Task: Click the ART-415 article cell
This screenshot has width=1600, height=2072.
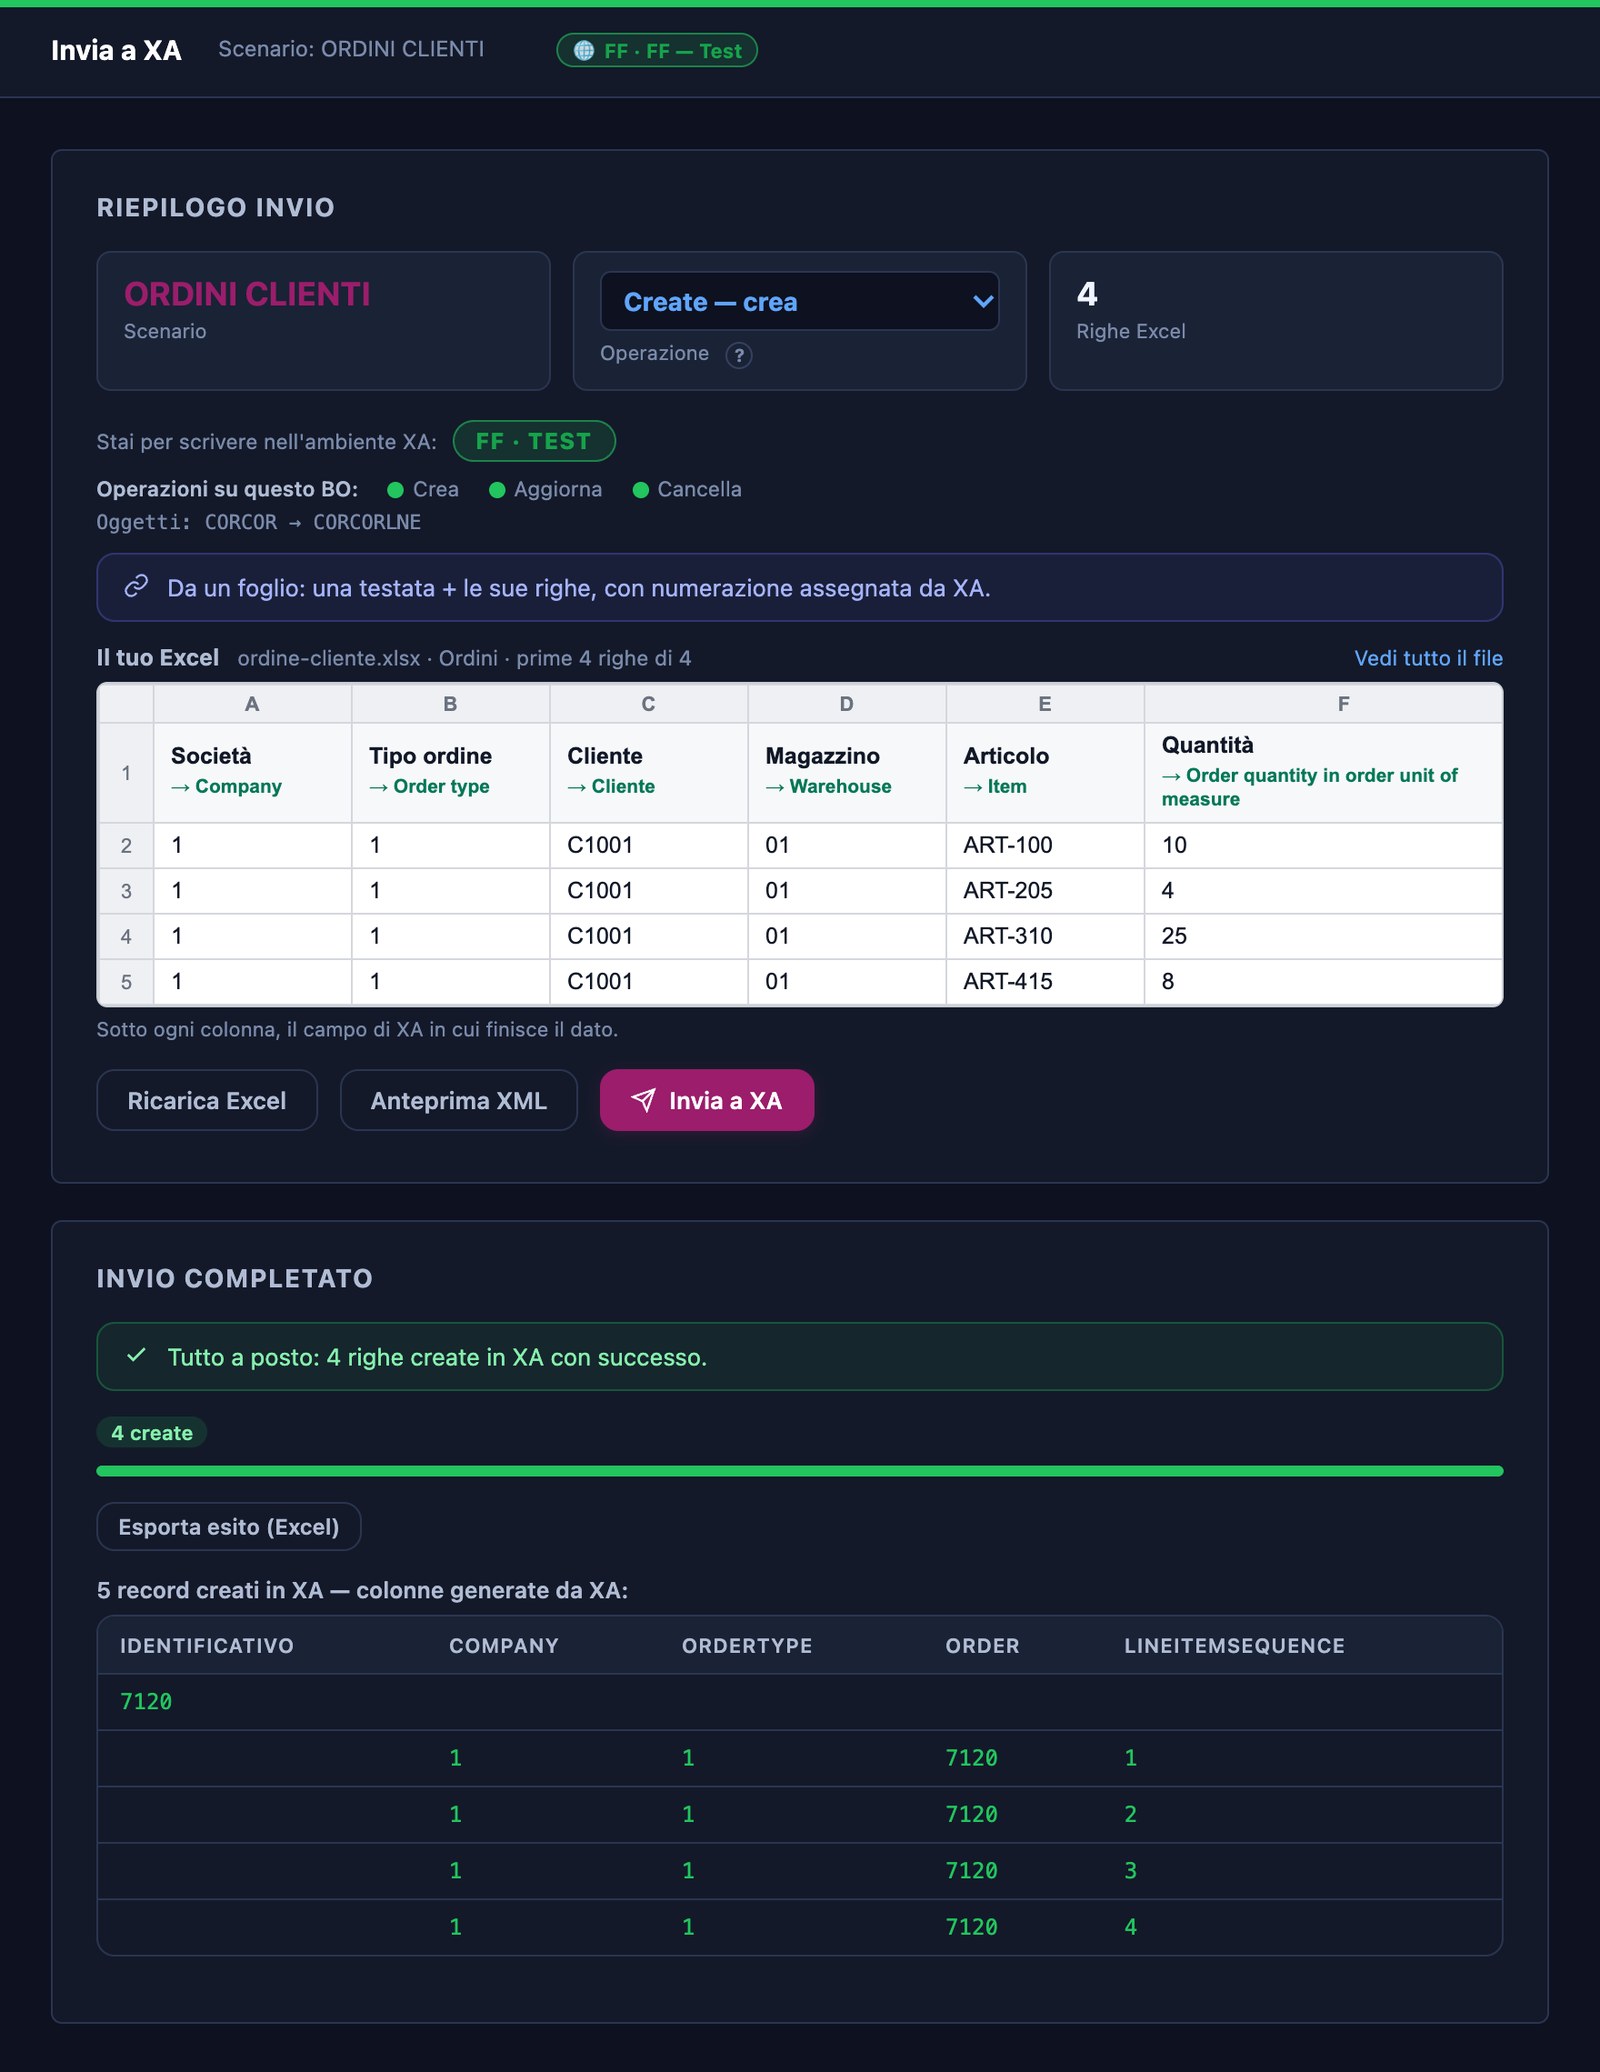Action: coord(1044,981)
